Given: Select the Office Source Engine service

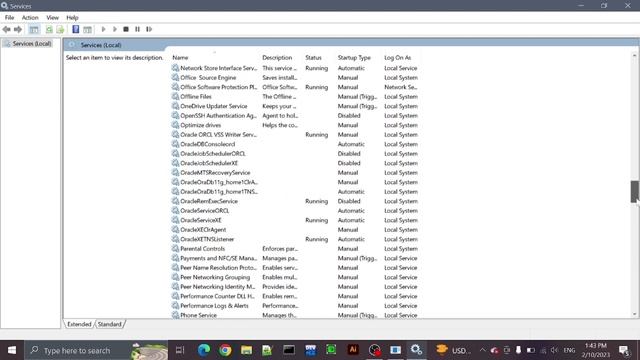Looking at the screenshot, I should click(x=296, y=78).
